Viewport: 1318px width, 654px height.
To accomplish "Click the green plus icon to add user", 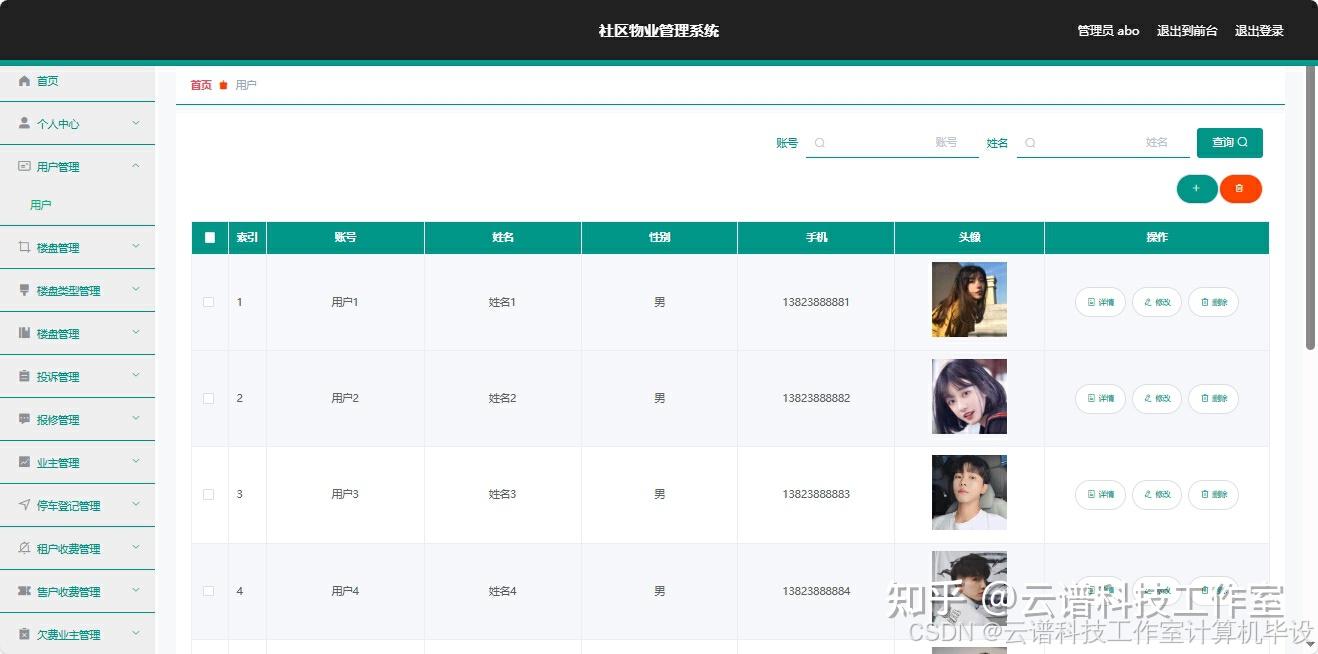I will pos(1196,188).
